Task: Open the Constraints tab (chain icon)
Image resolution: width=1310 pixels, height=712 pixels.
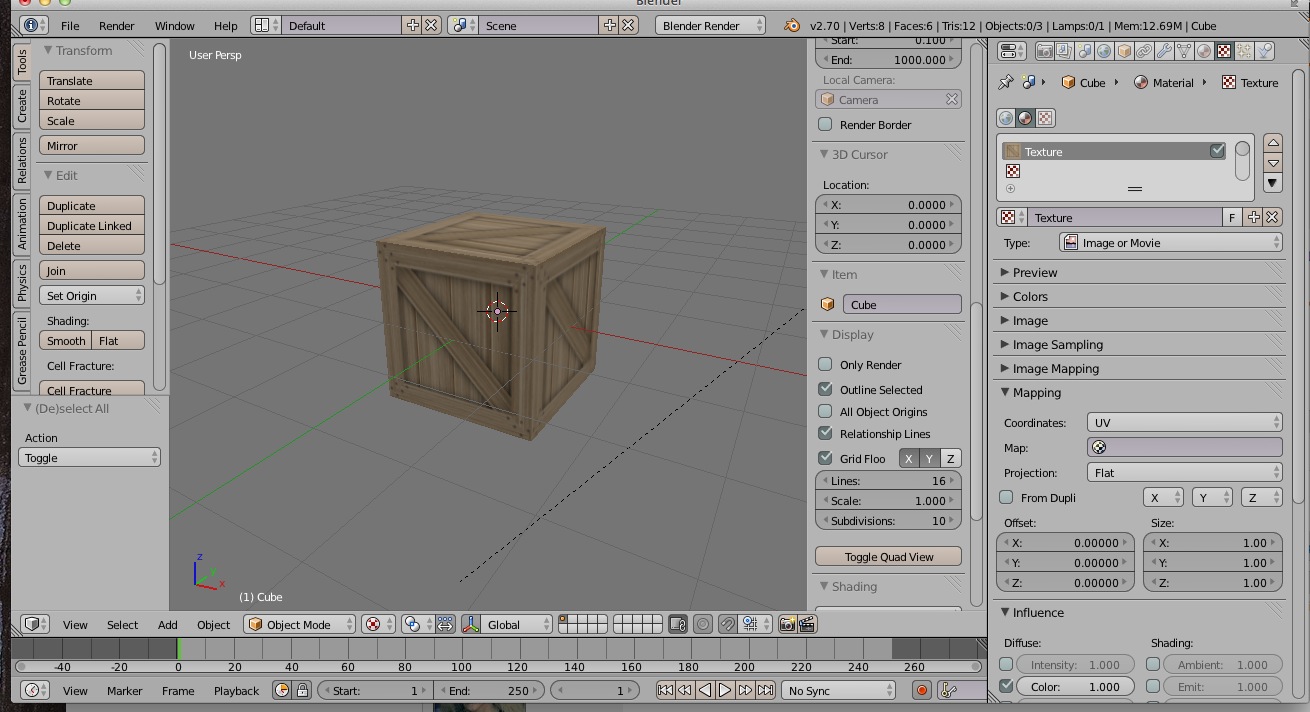Action: 1144,51
